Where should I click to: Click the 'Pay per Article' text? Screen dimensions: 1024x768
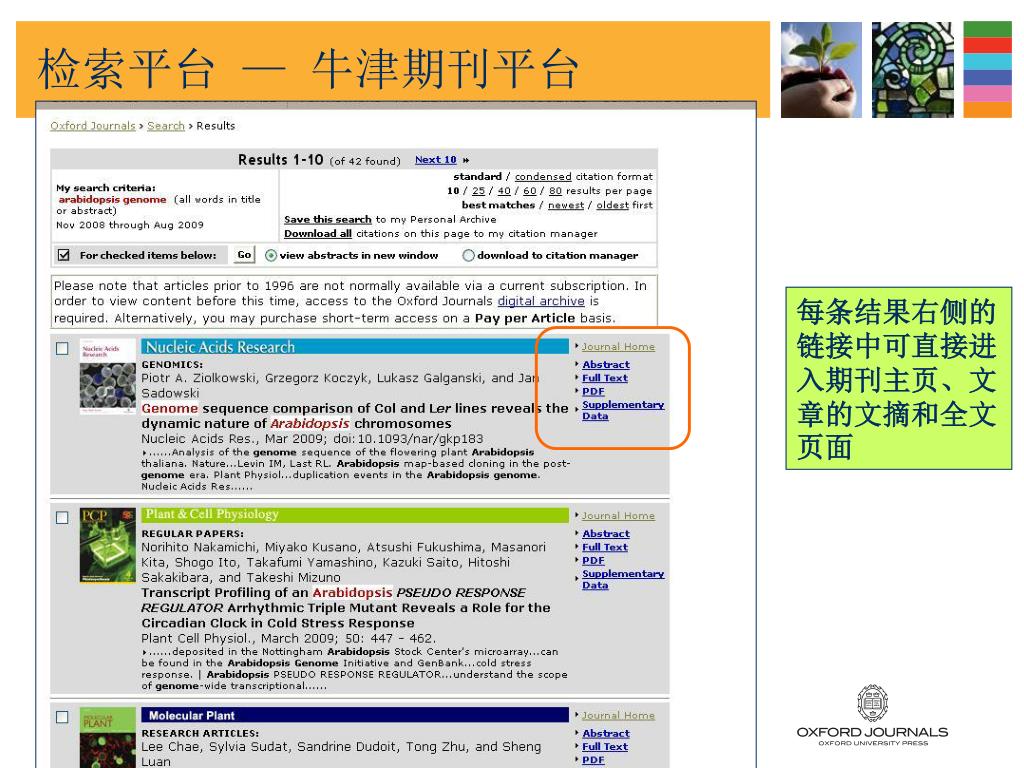coord(524,318)
